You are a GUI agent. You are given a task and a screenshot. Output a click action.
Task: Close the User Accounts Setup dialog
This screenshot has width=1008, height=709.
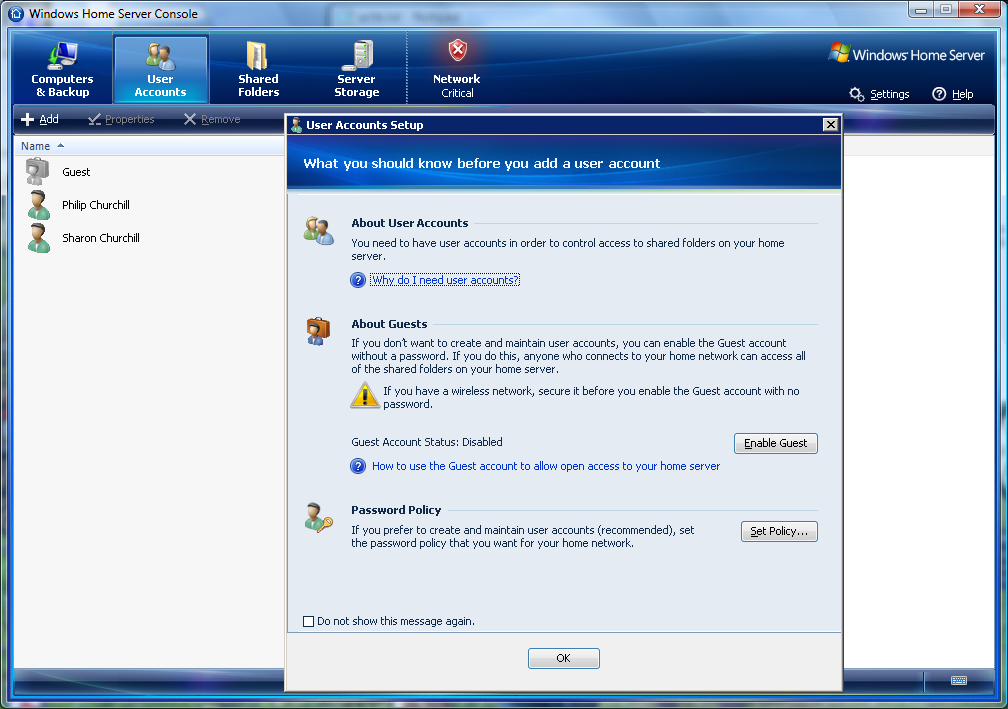click(831, 125)
